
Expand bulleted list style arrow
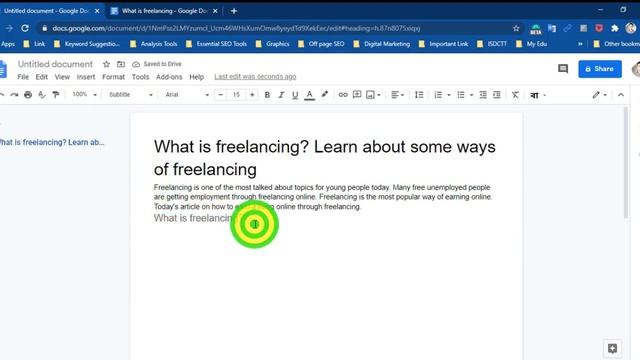point(471,95)
